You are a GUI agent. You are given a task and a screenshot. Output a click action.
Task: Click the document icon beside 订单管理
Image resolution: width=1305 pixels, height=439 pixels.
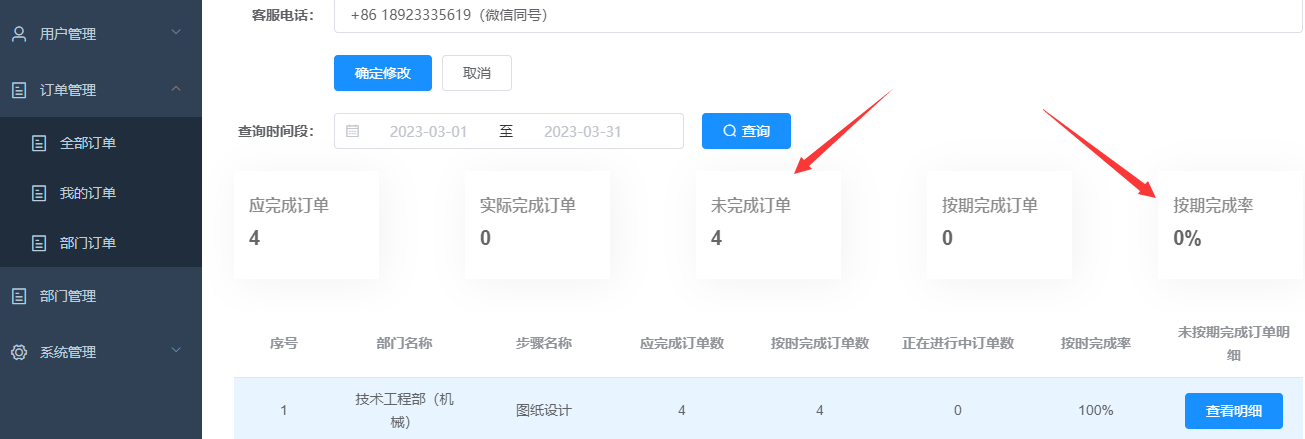[x=19, y=90]
